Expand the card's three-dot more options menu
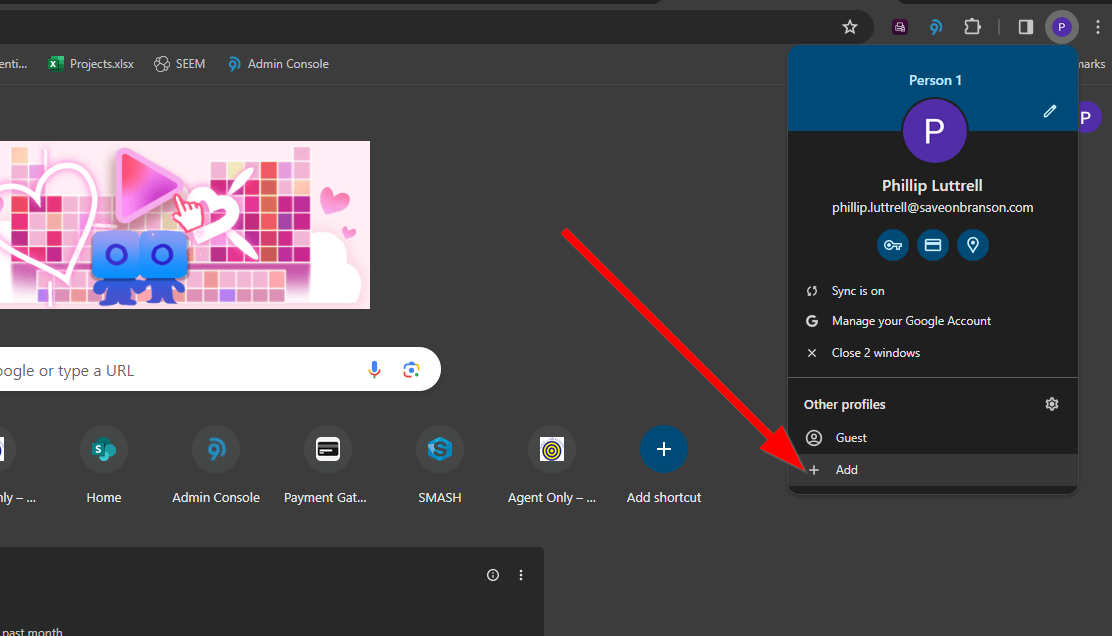 521,575
